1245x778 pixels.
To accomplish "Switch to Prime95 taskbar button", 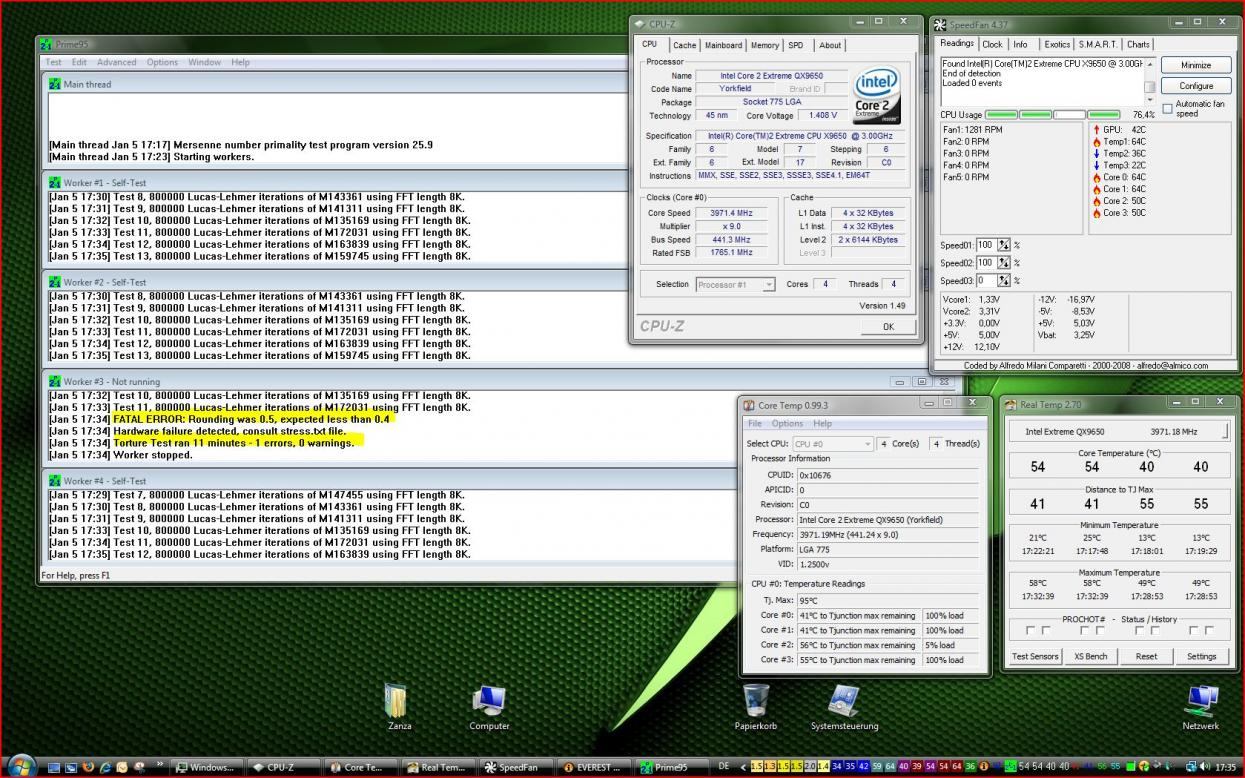I will click(x=674, y=767).
